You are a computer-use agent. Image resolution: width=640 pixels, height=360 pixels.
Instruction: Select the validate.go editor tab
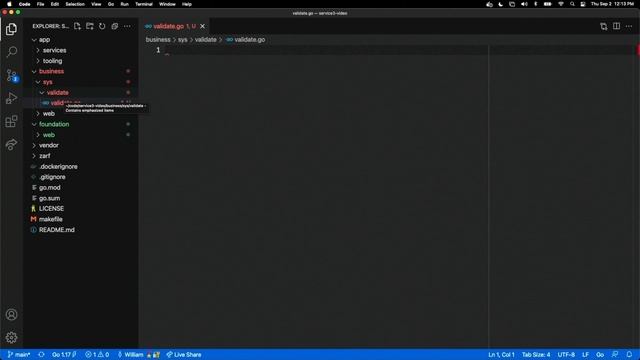tap(175, 26)
